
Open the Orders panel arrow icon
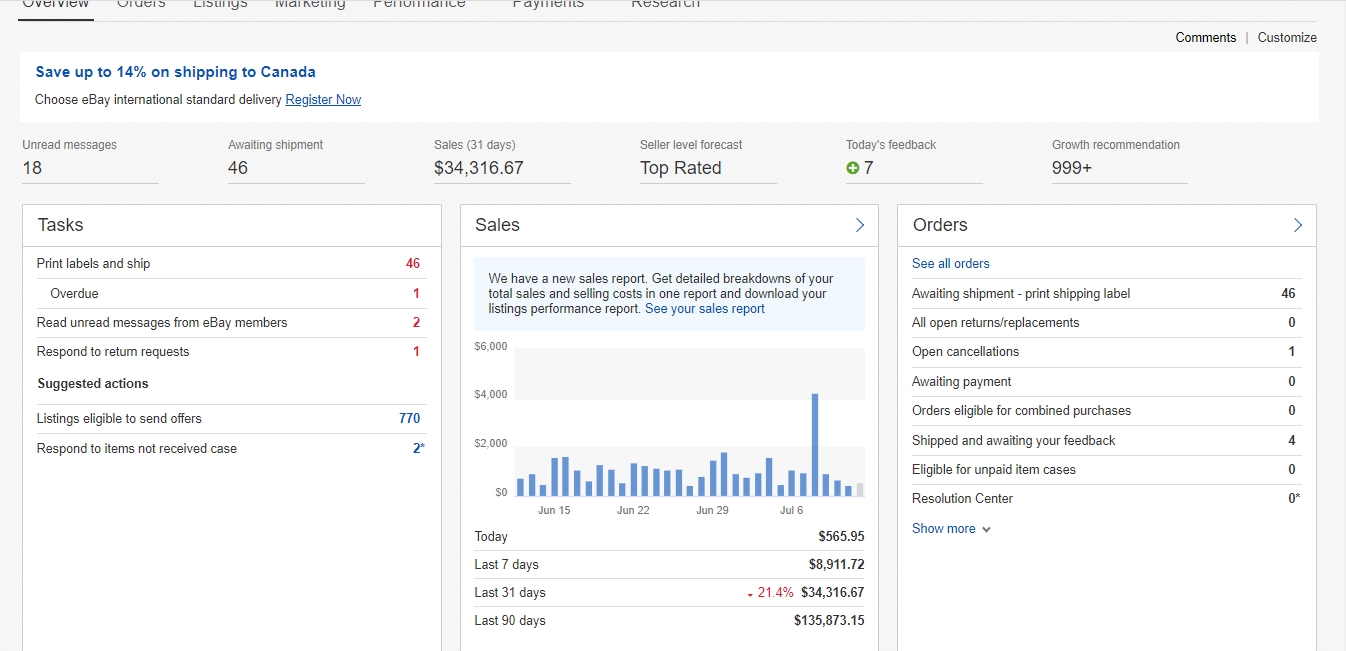[x=1297, y=225]
